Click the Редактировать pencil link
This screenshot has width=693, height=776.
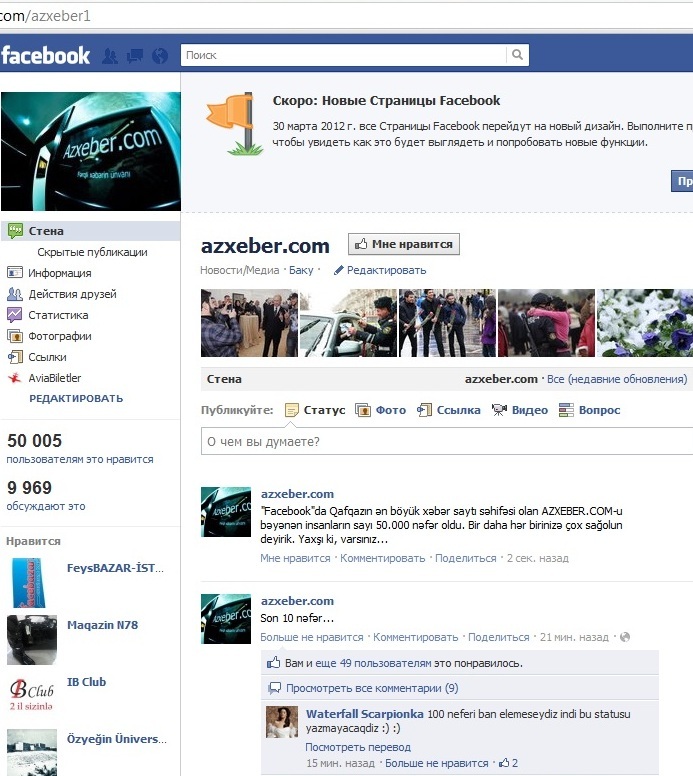point(380,270)
